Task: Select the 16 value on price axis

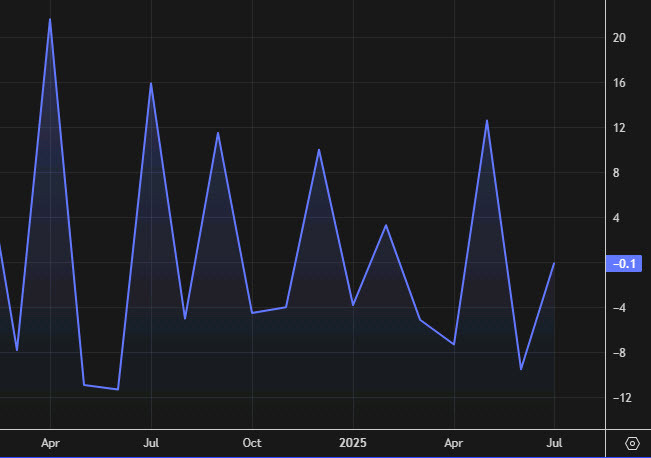Action: [x=619, y=83]
